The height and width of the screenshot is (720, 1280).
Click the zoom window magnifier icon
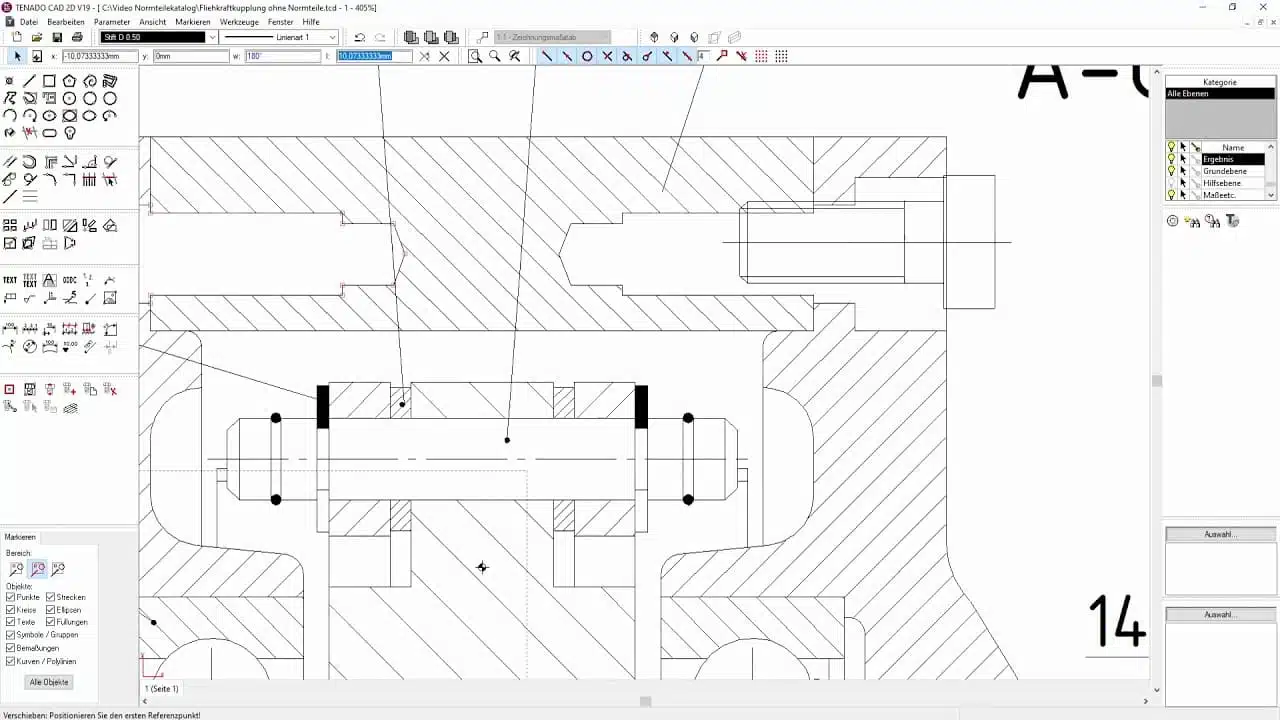(x=475, y=56)
